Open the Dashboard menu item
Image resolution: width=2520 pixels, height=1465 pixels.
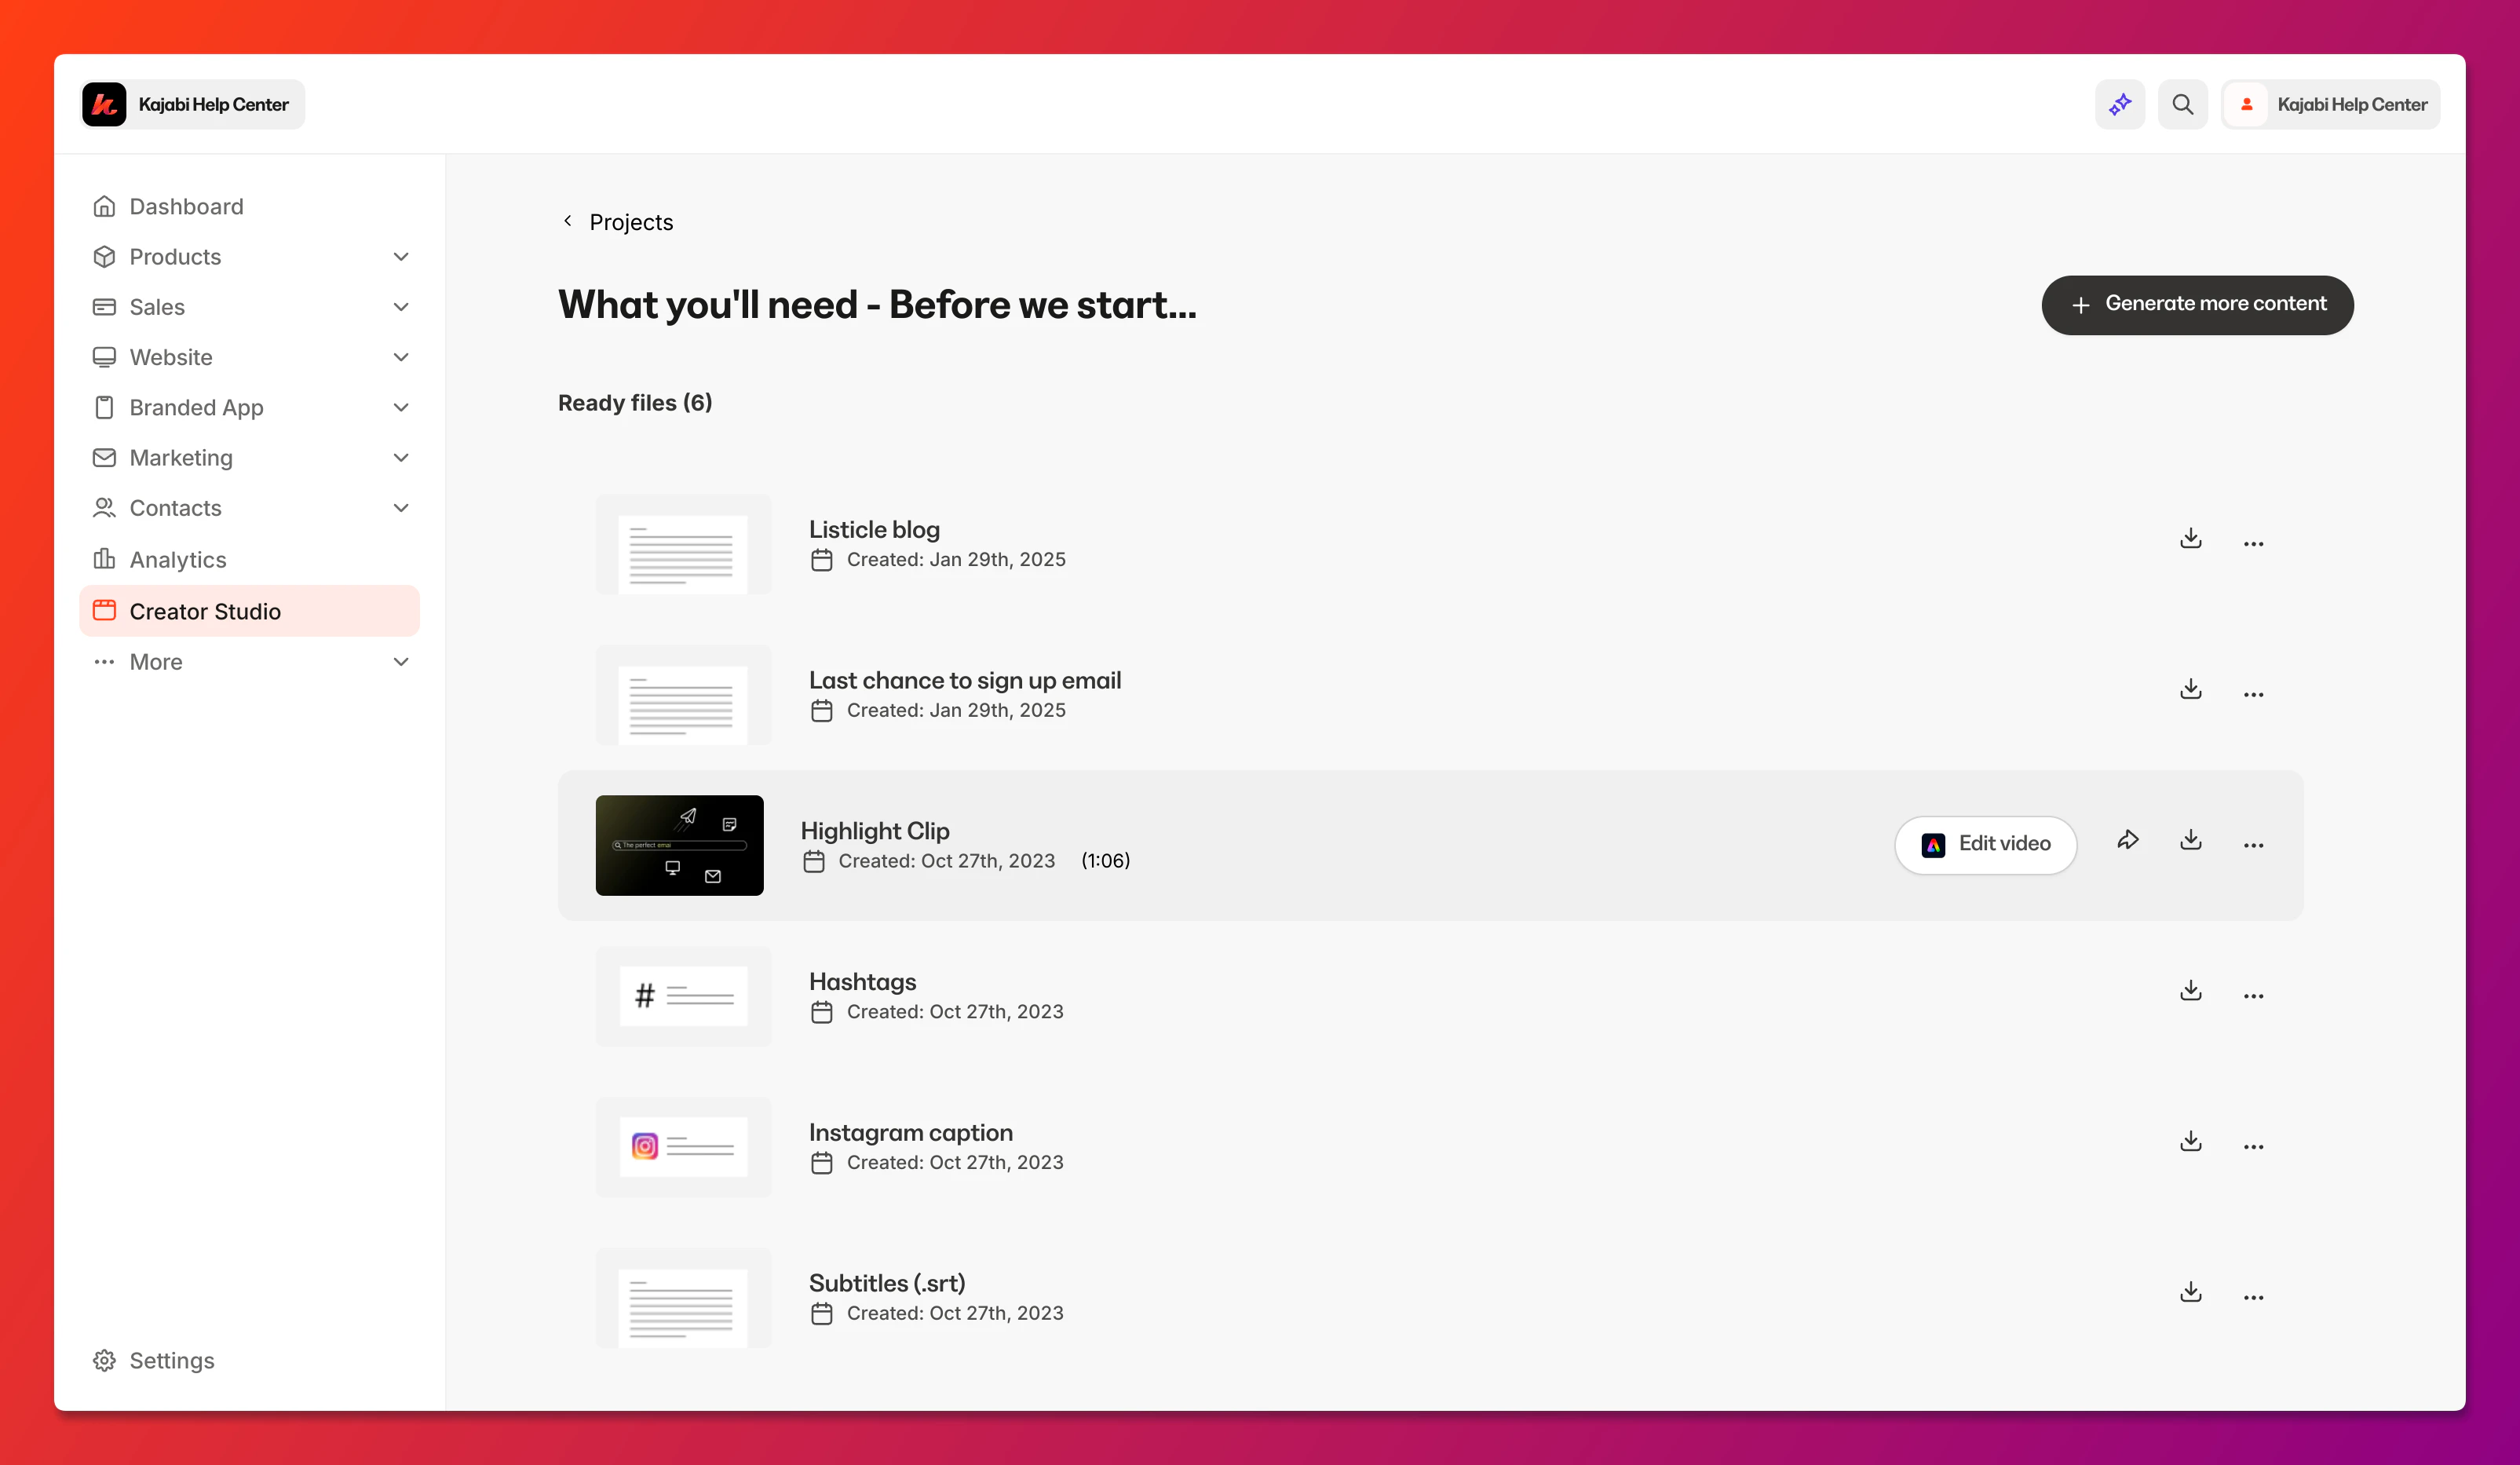186,206
